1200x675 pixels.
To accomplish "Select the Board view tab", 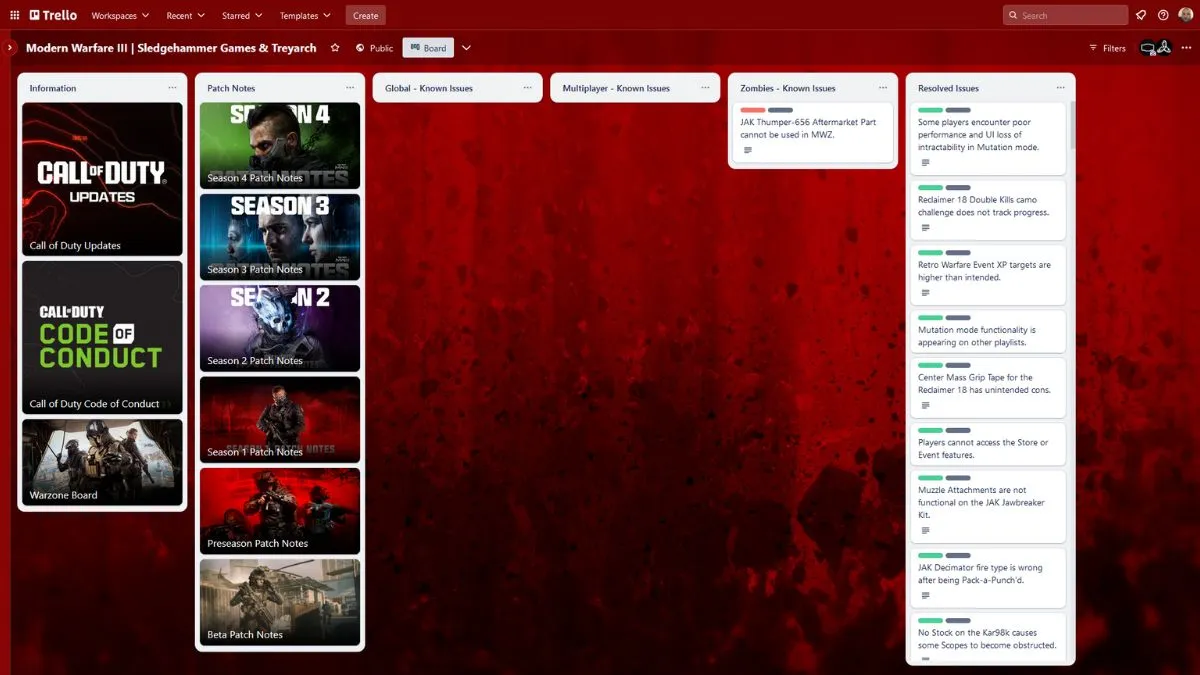I will [x=428, y=47].
